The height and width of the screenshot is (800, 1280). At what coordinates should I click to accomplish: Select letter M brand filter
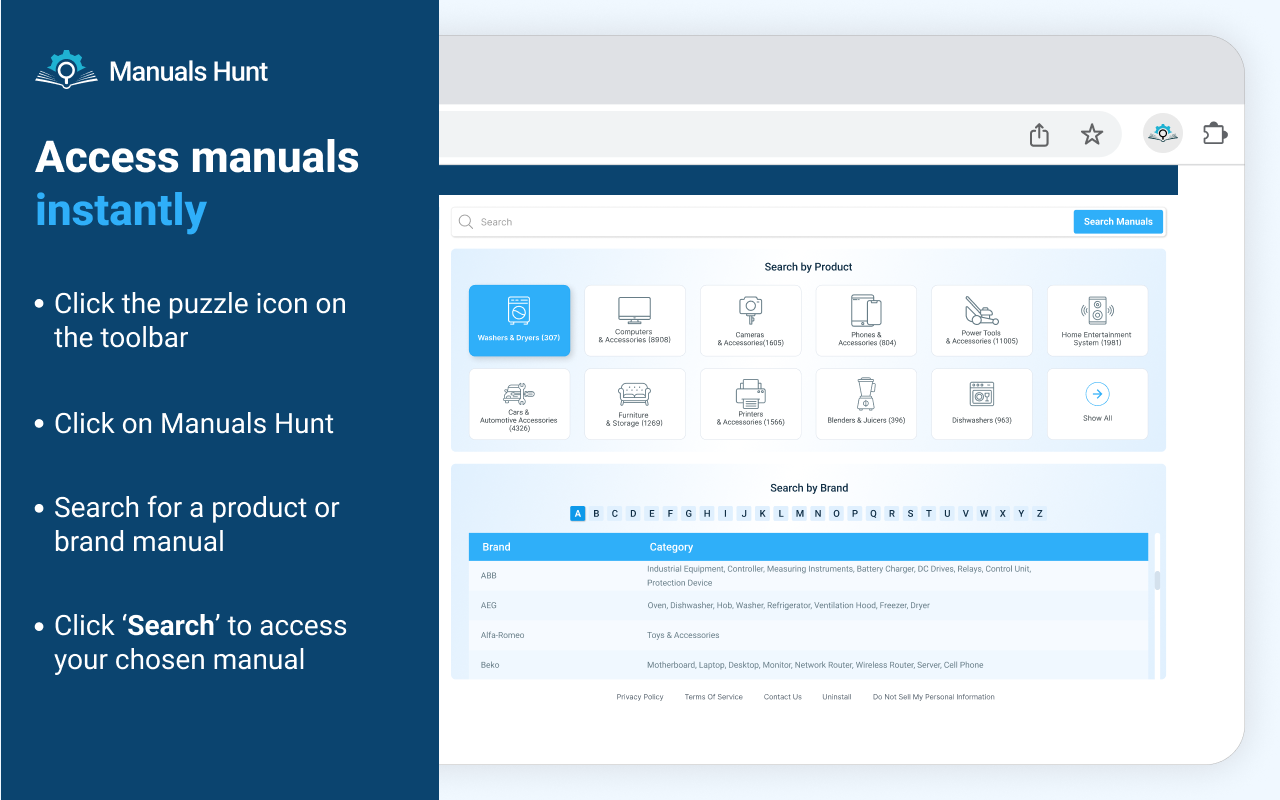799,514
